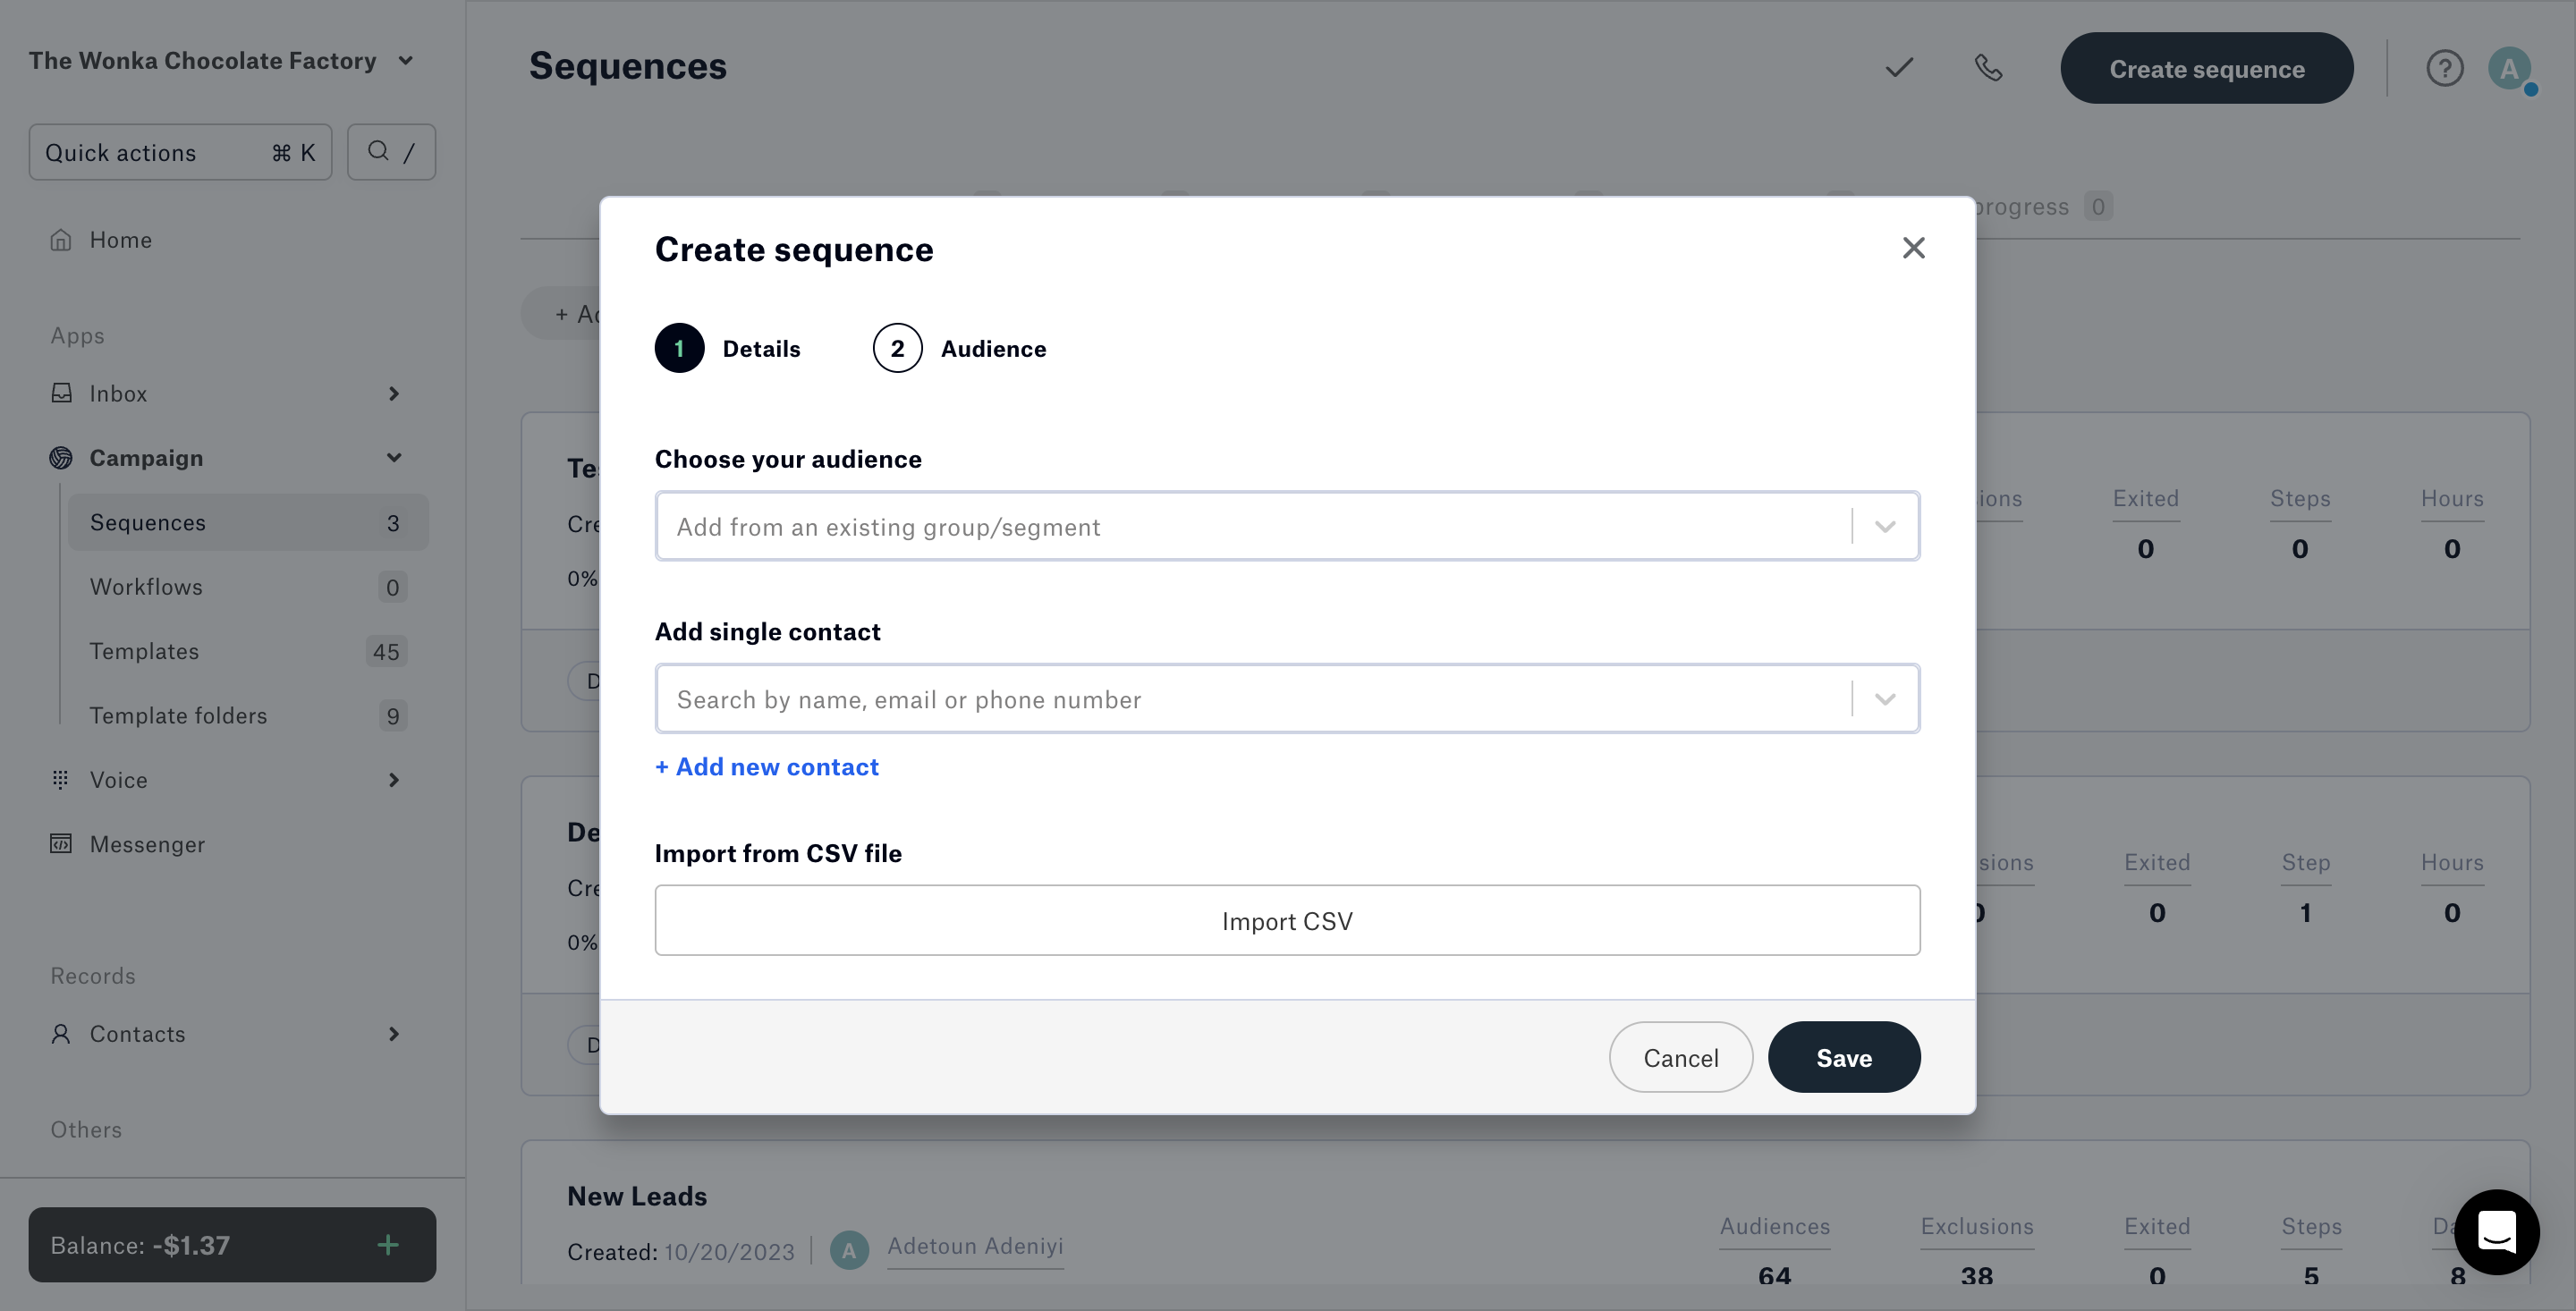The width and height of the screenshot is (2576, 1311).
Task: Click the search magnifier button in sidebar
Action: (391, 152)
